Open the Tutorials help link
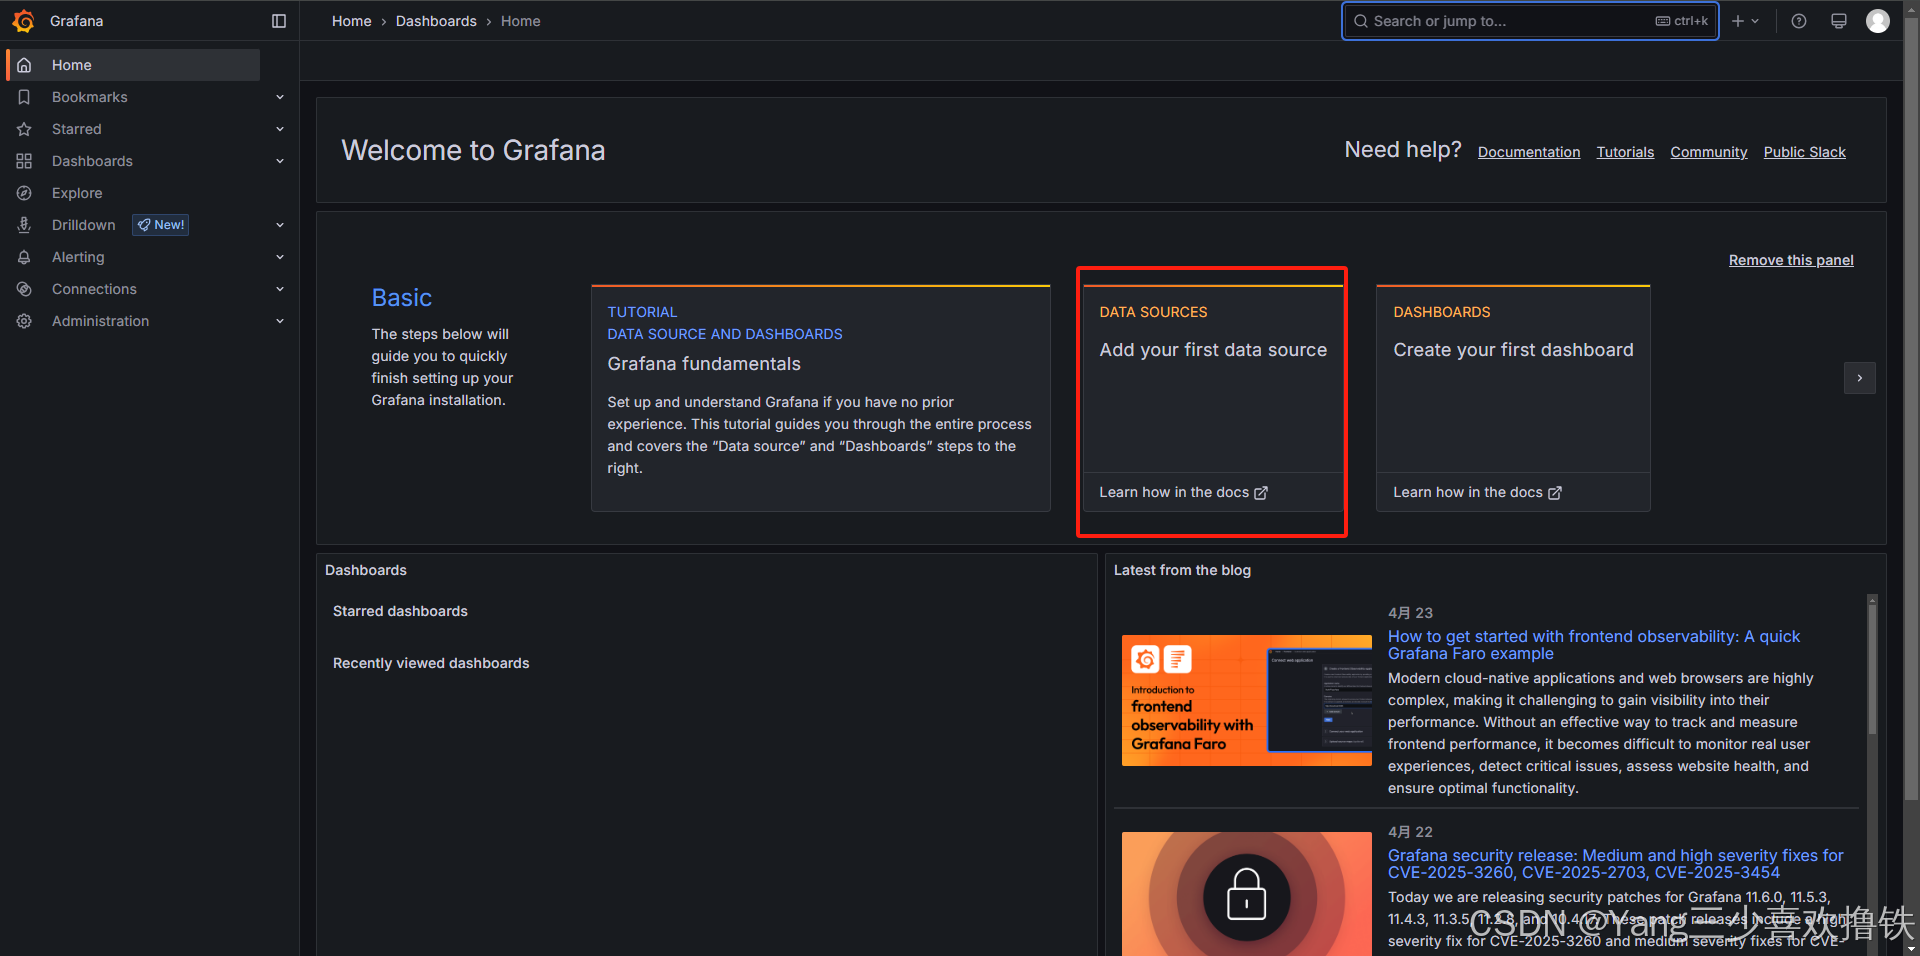1920x956 pixels. point(1625,152)
